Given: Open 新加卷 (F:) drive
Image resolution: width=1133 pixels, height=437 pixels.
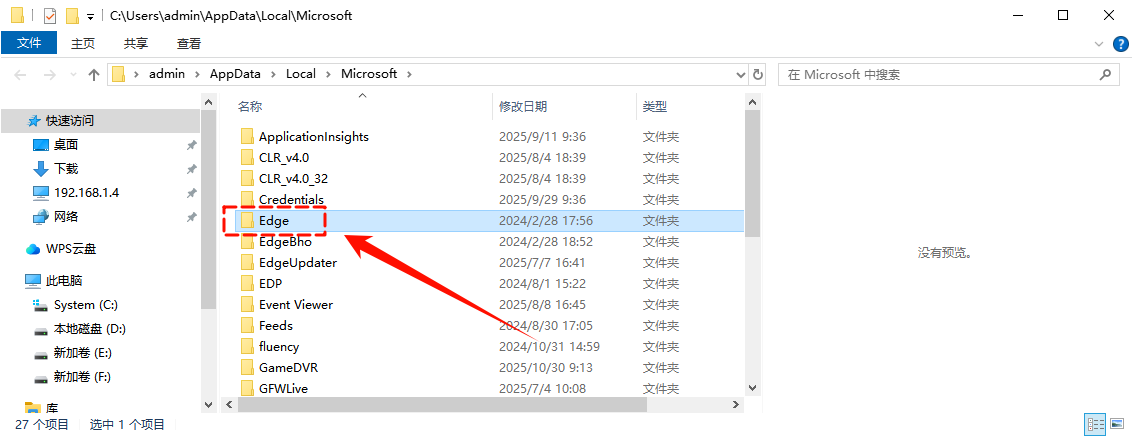Looking at the screenshot, I should 82,377.
